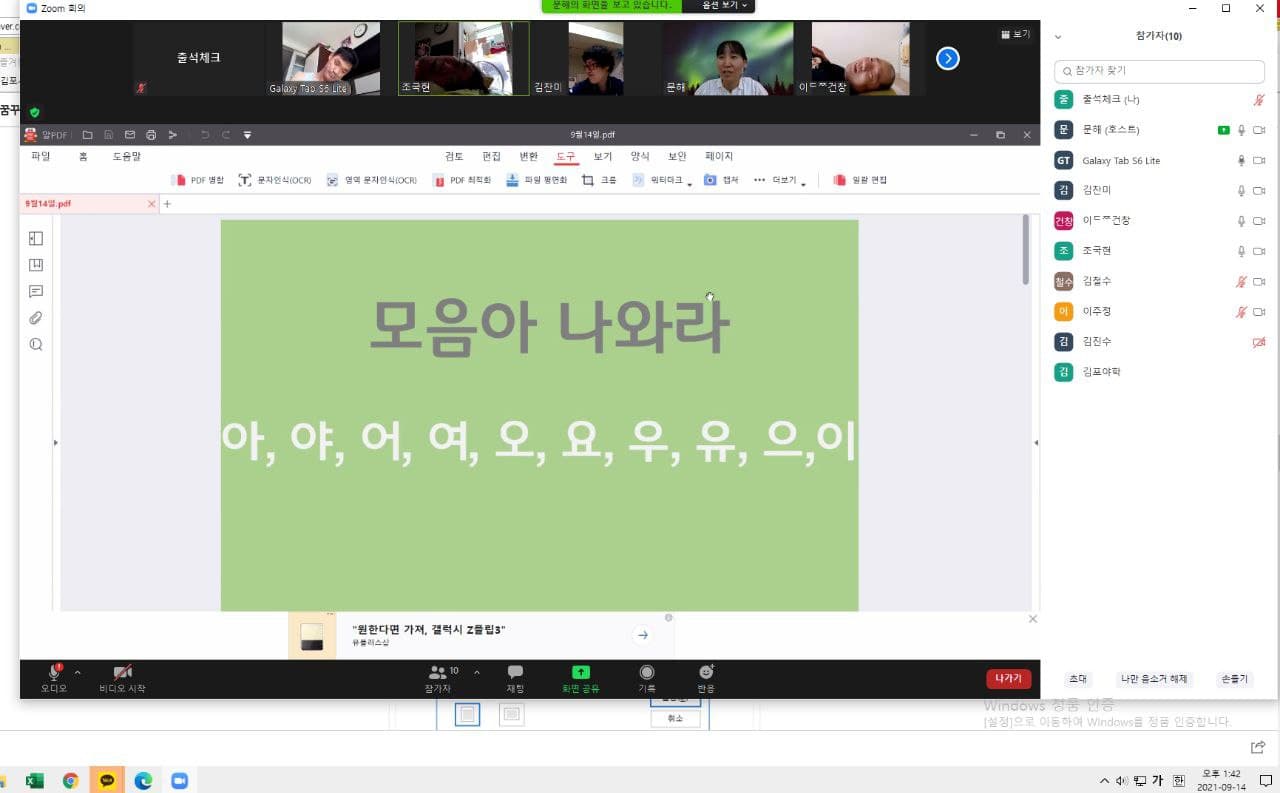Run 문자인식(OCR) text recognition tool
Image resolution: width=1280 pixels, height=793 pixels.
275,180
